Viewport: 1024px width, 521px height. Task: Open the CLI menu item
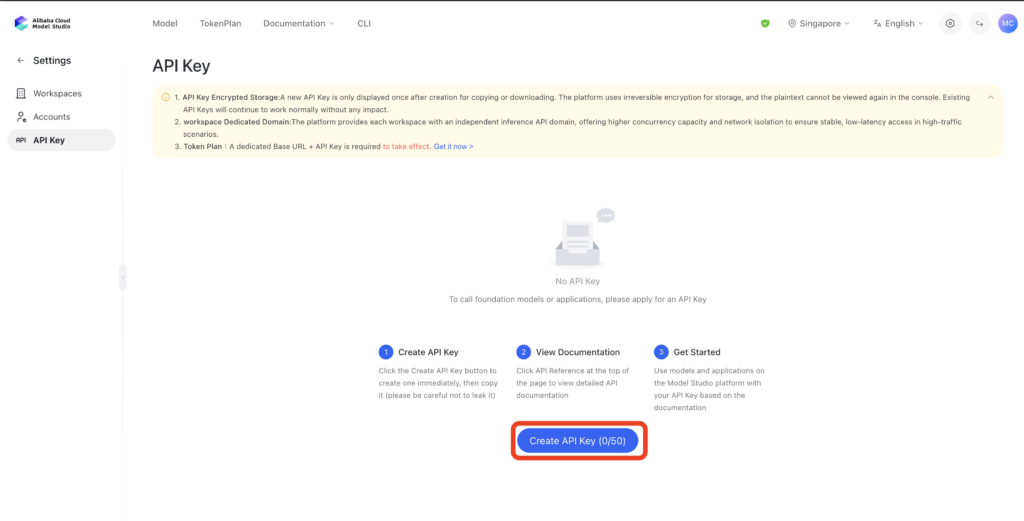click(x=364, y=24)
